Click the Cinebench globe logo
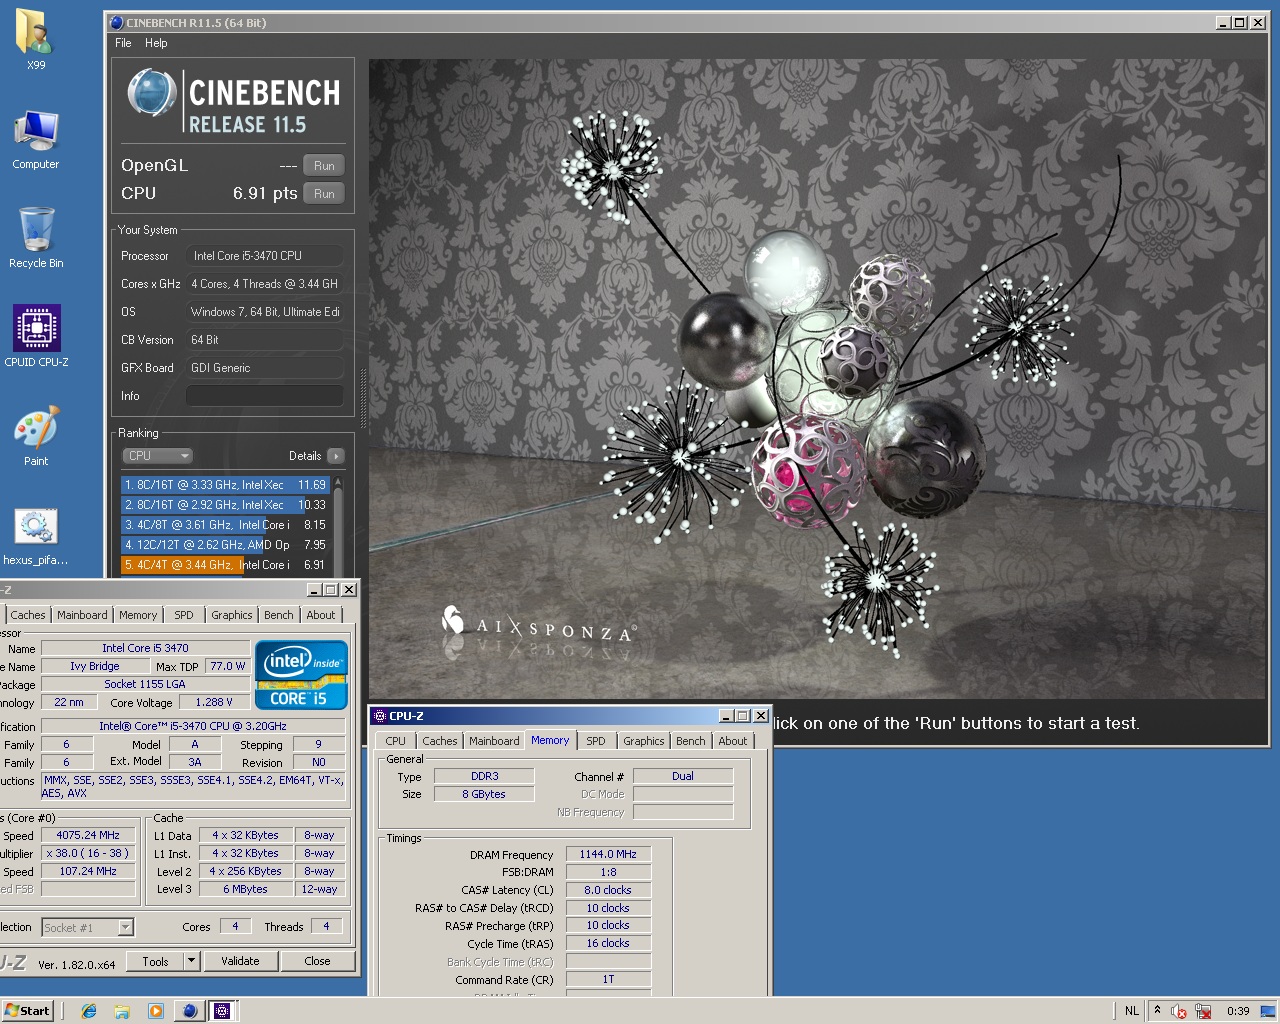 click(152, 92)
